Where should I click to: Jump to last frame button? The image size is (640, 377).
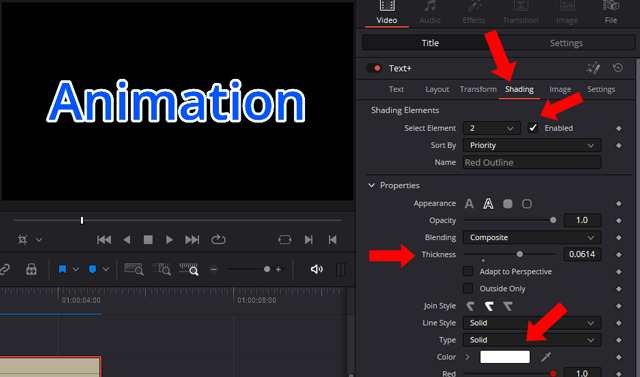tap(192, 240)
